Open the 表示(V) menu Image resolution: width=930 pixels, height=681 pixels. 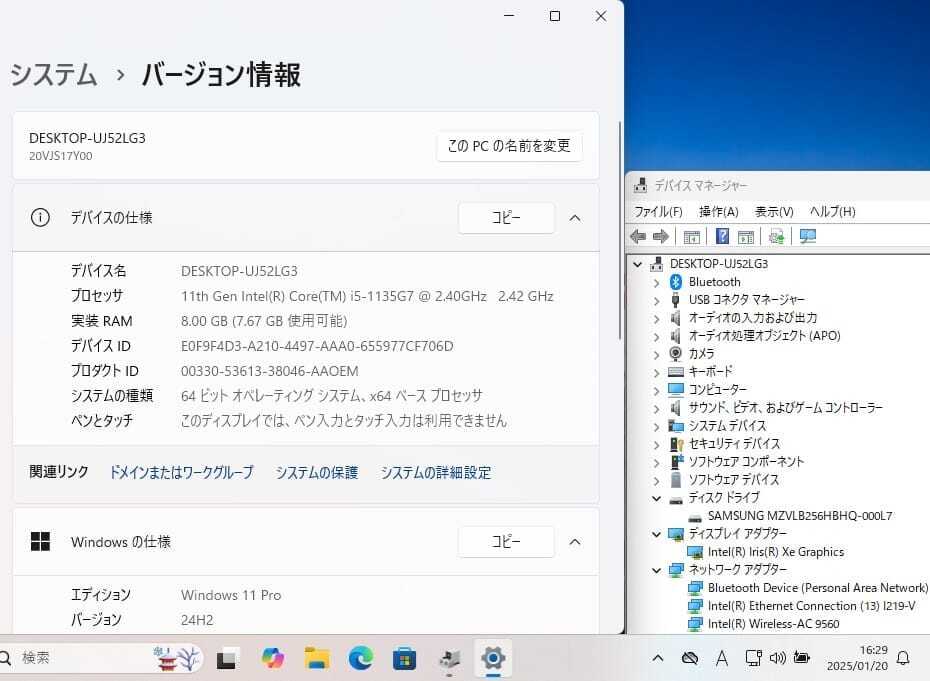click(773, 212)
